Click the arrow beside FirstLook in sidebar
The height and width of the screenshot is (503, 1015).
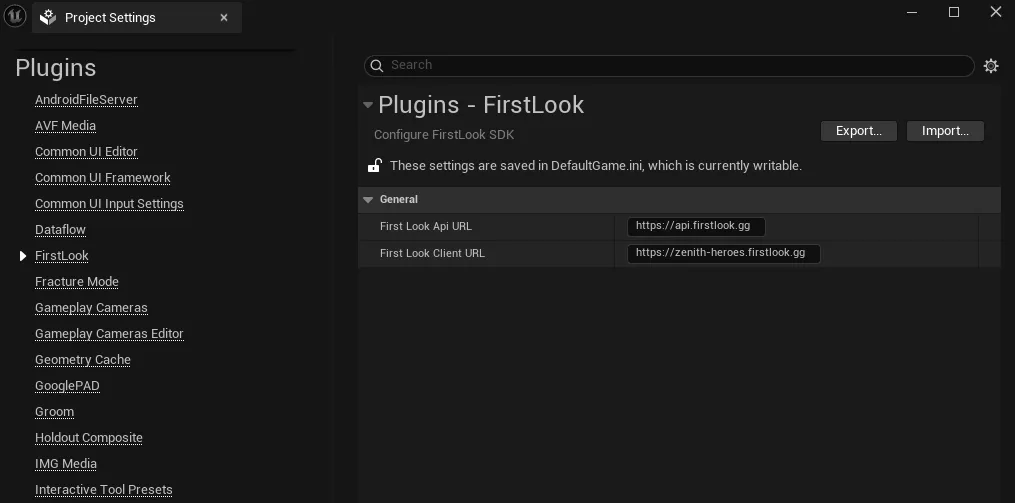(x=23, y=256)
